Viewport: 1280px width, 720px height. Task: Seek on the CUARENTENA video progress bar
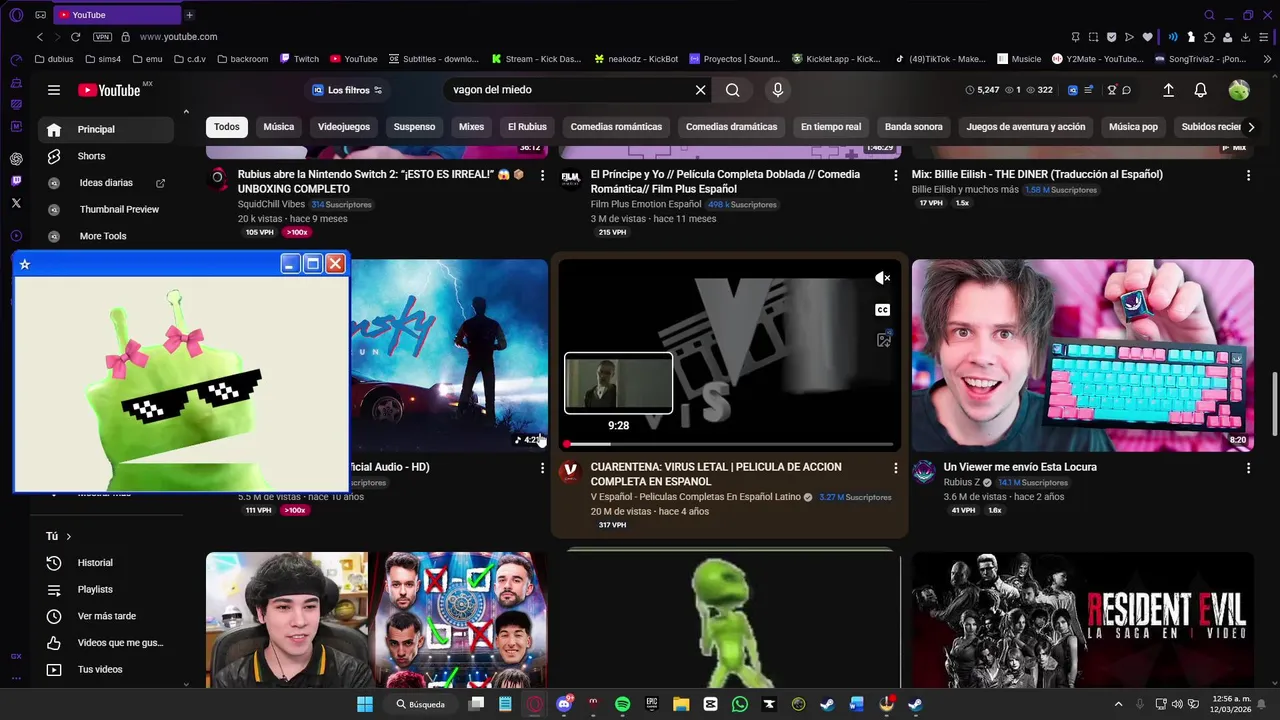click(729, 444)
